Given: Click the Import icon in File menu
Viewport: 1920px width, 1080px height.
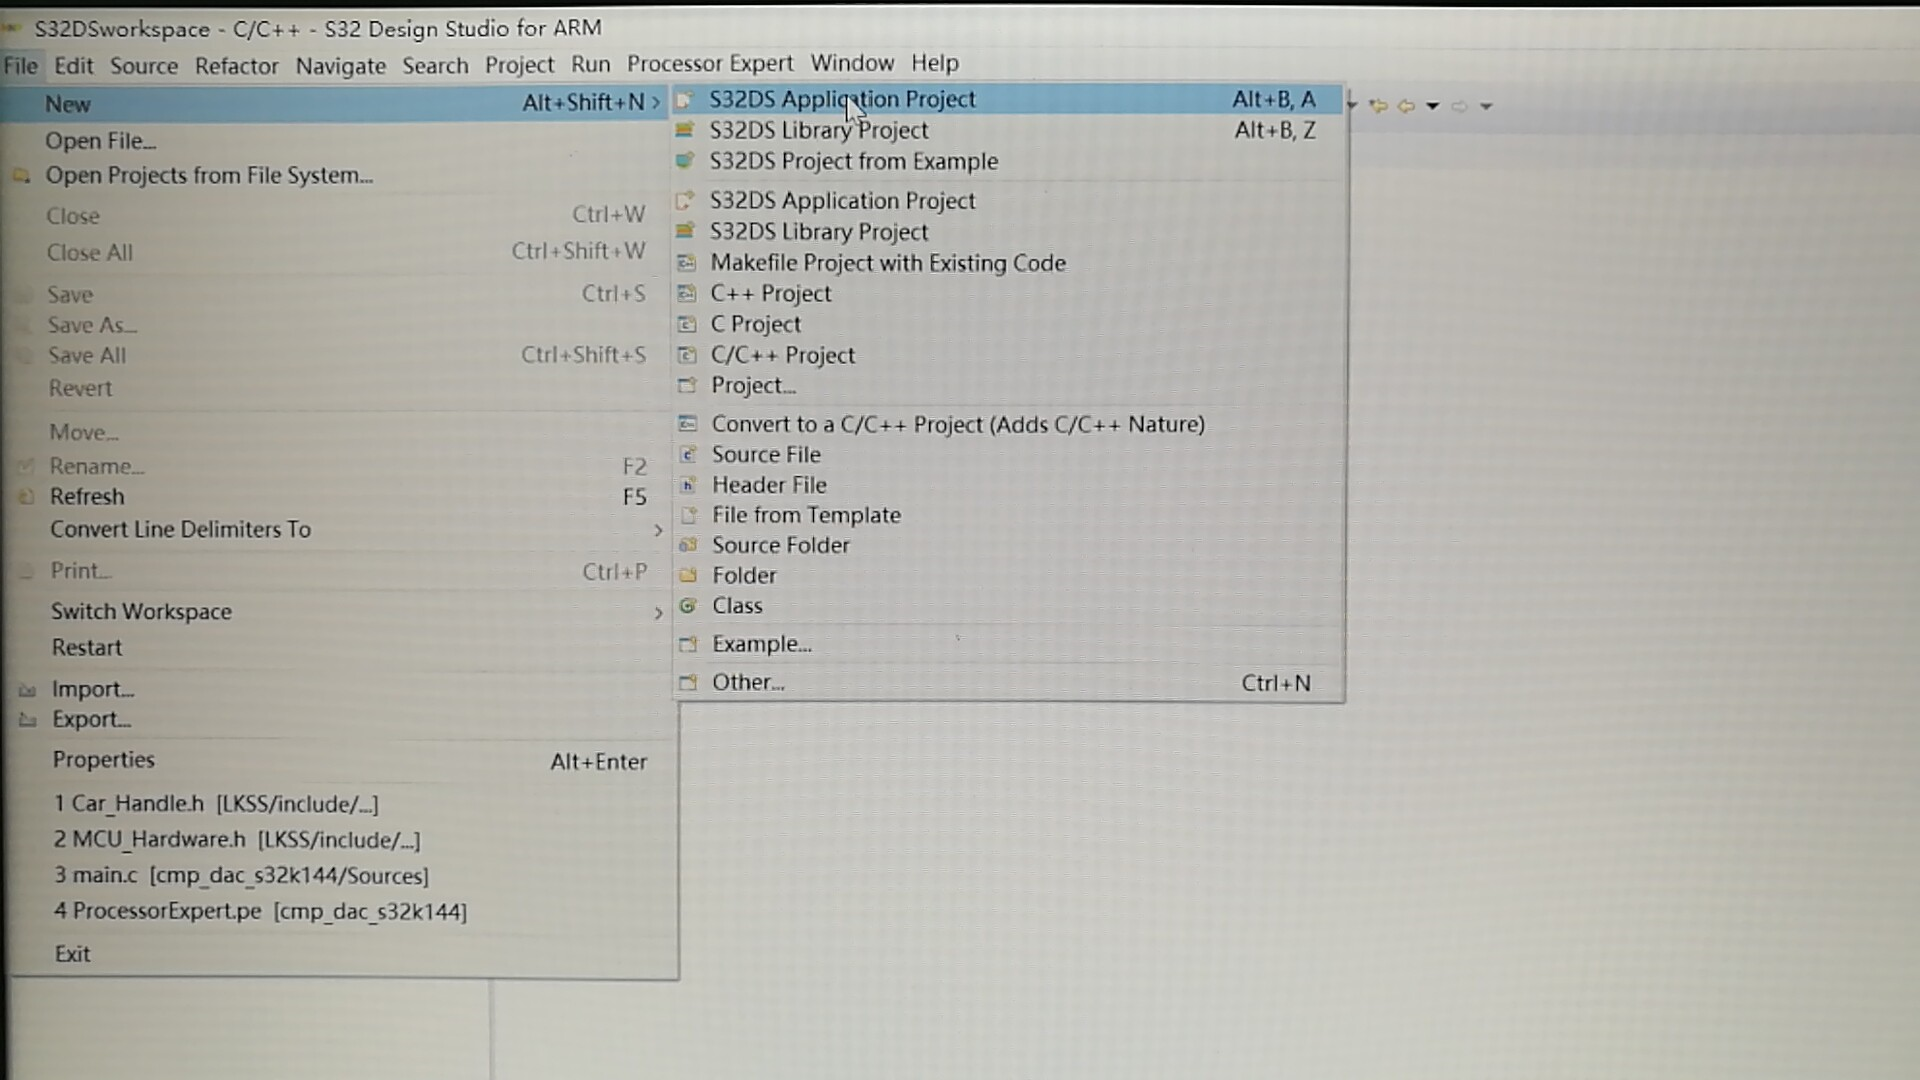Looking at the screenshot, I should [28, 690].
